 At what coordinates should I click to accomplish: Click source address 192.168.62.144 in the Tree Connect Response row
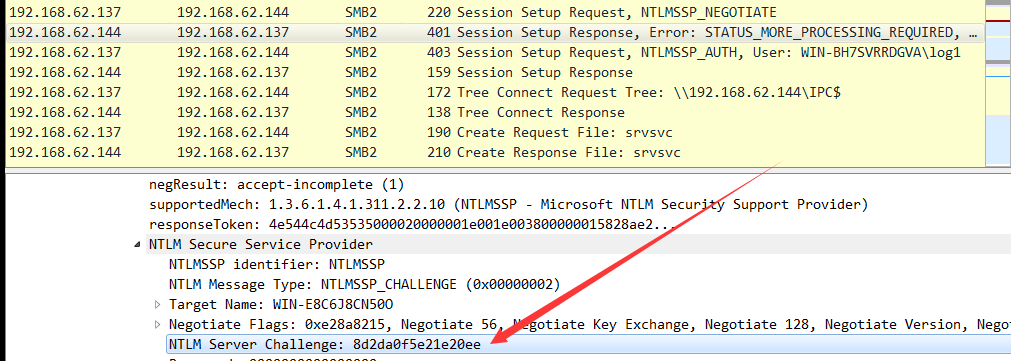66,112
